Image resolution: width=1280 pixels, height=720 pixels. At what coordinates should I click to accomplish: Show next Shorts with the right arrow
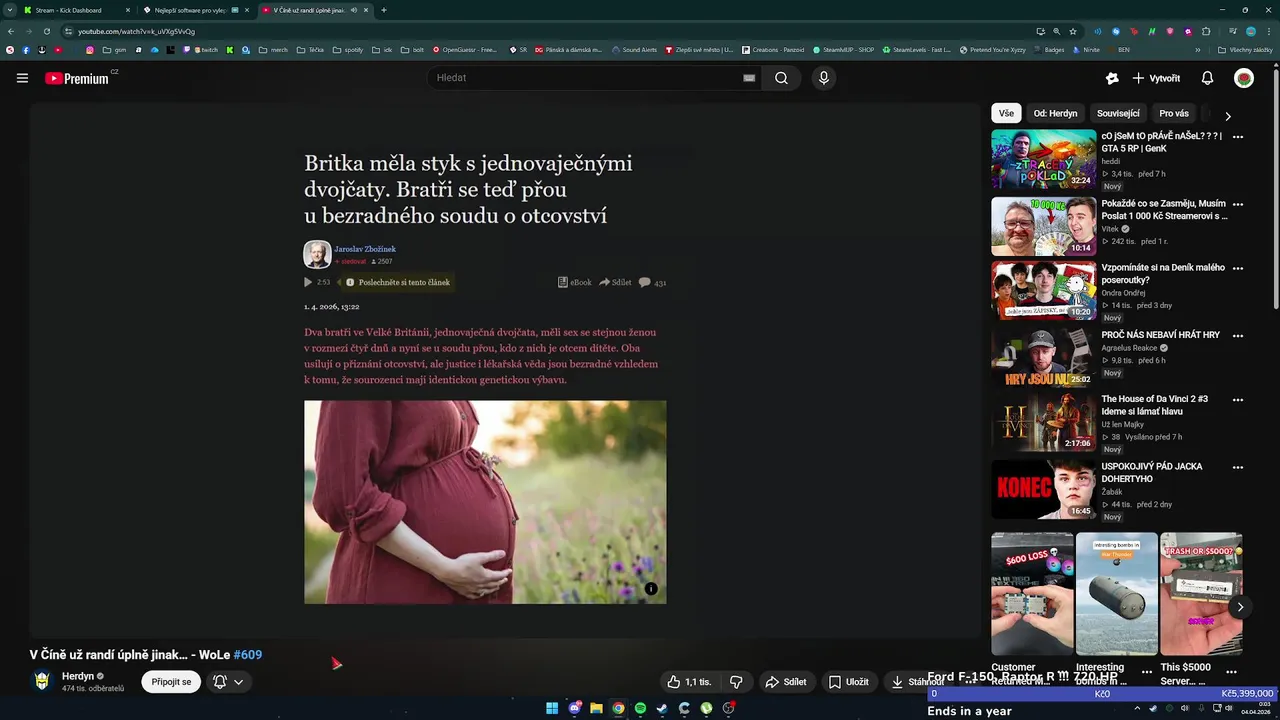tap(1240, 607)
